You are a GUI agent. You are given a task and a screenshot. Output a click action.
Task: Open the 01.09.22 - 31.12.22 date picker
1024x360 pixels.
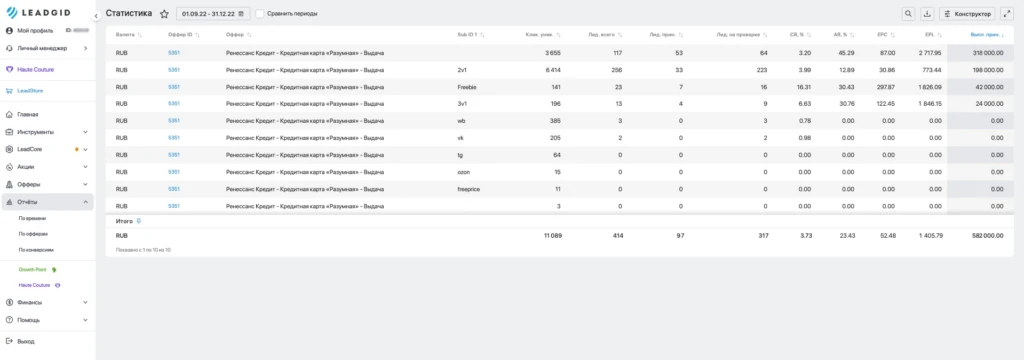[213, 14]
